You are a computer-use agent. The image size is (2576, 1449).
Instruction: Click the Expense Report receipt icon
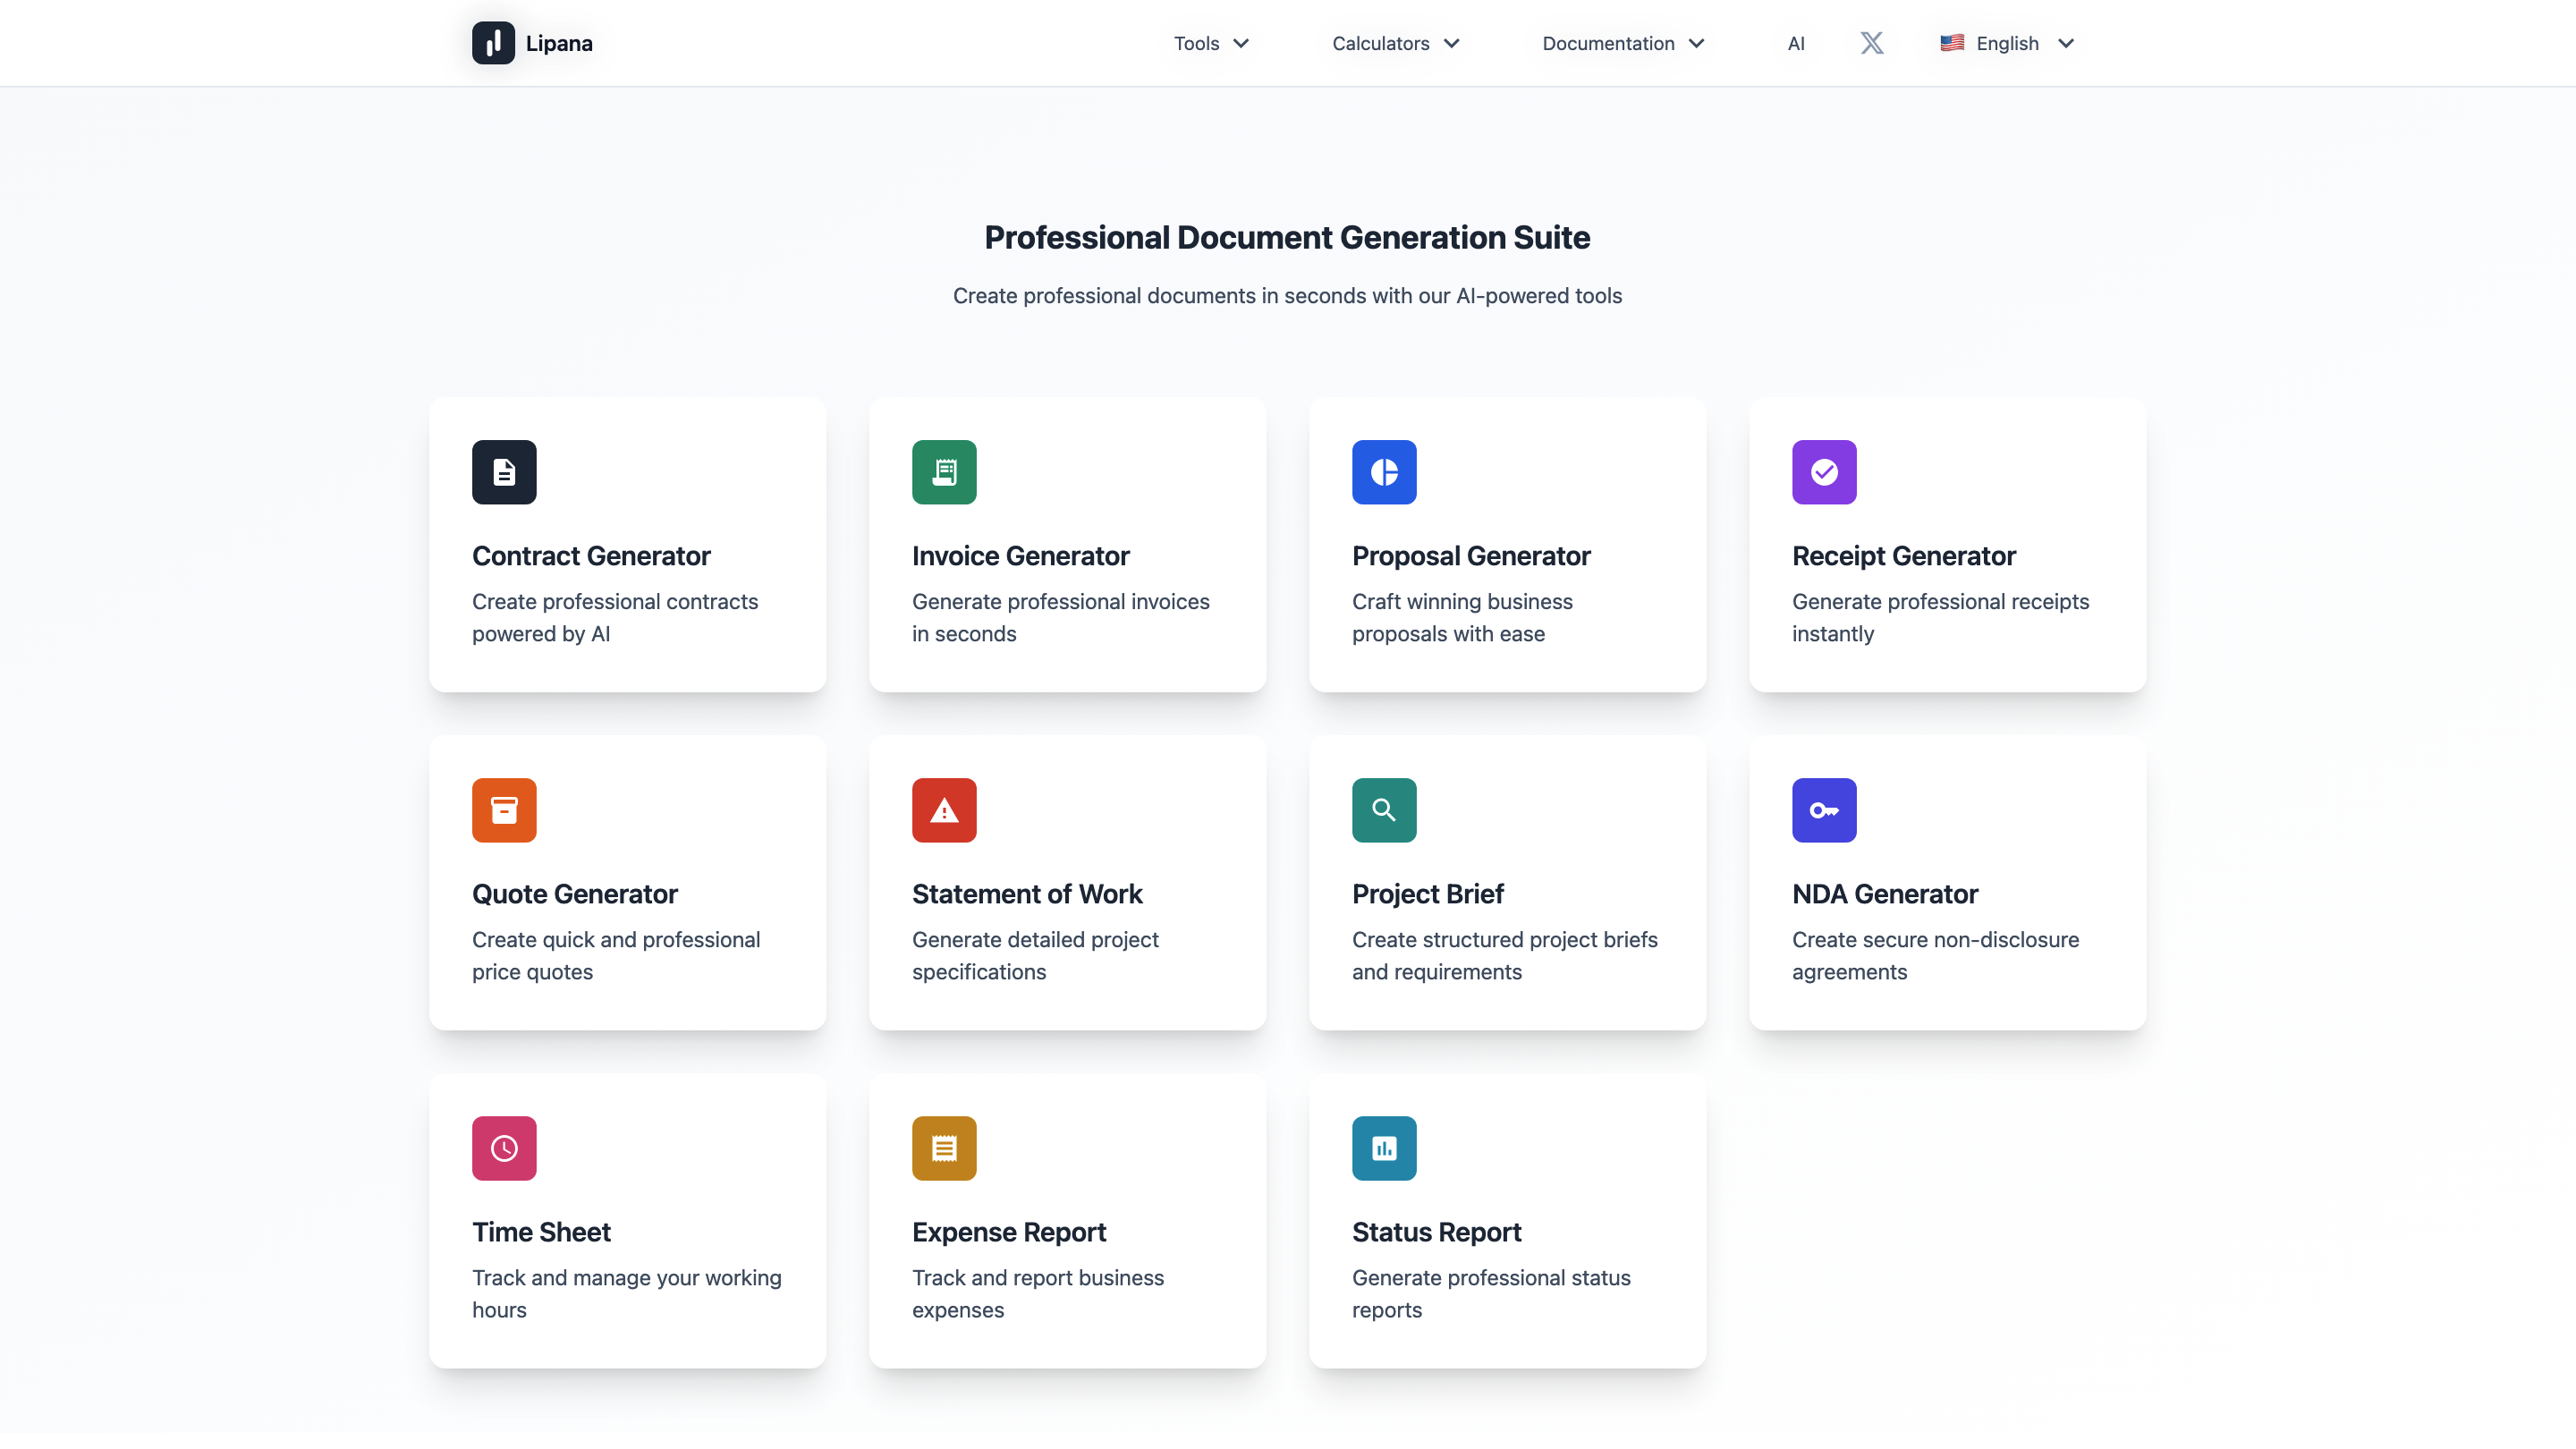coord(944,1148)
